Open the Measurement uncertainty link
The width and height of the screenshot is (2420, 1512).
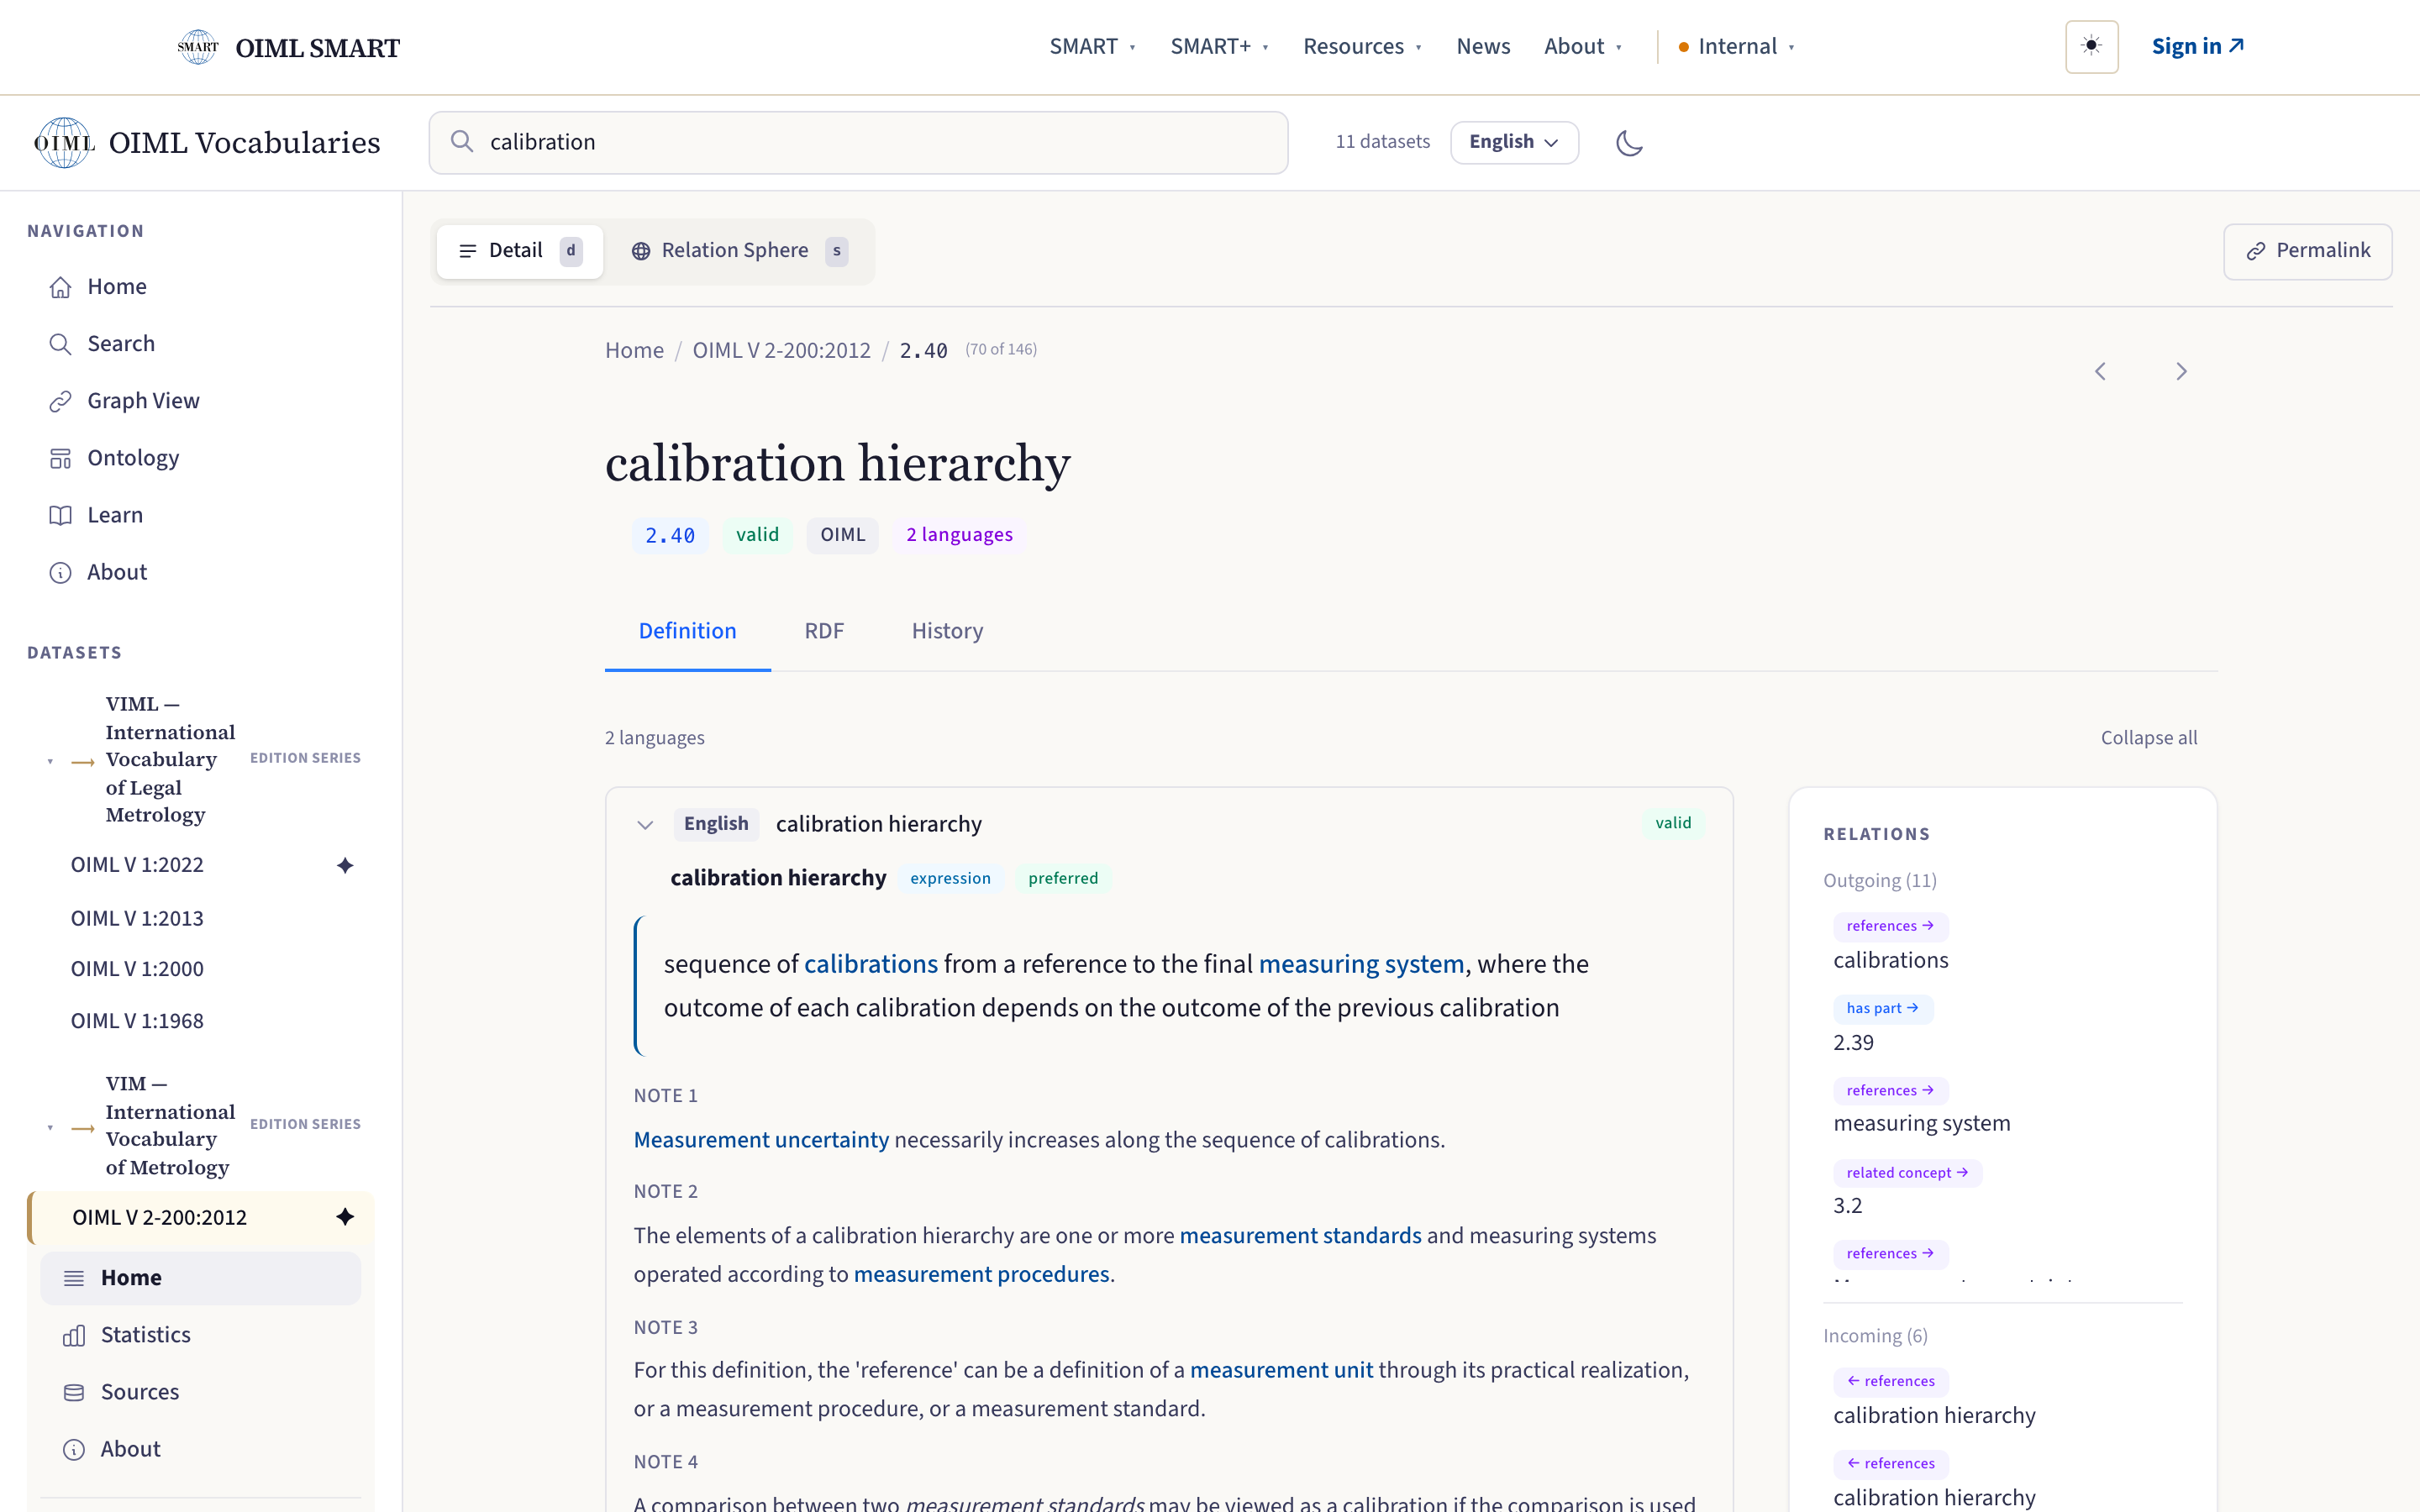click(761, 1140)
